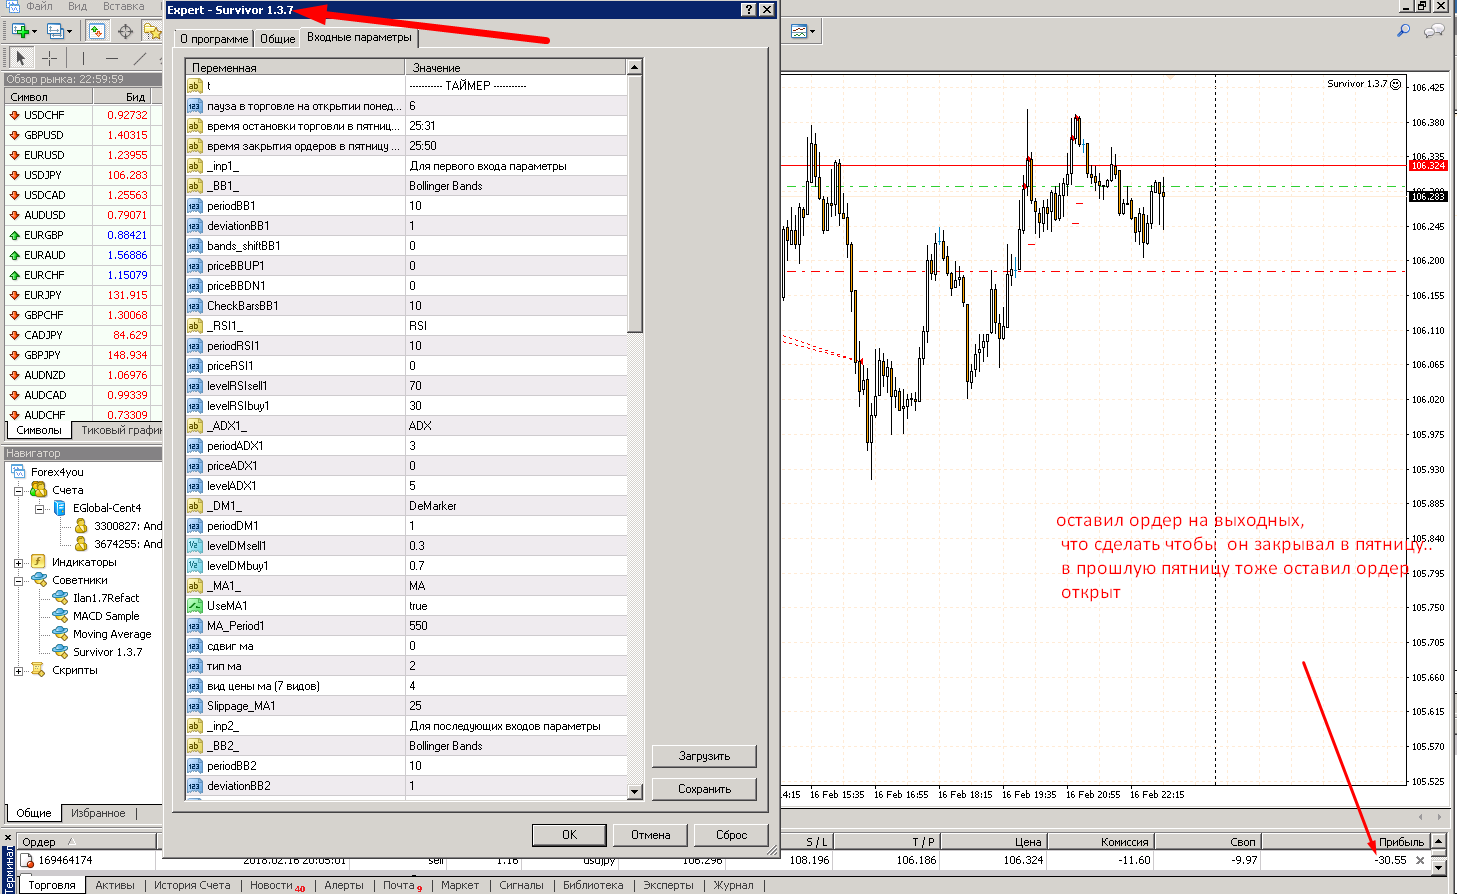Switch to the О программе tab

214,39
